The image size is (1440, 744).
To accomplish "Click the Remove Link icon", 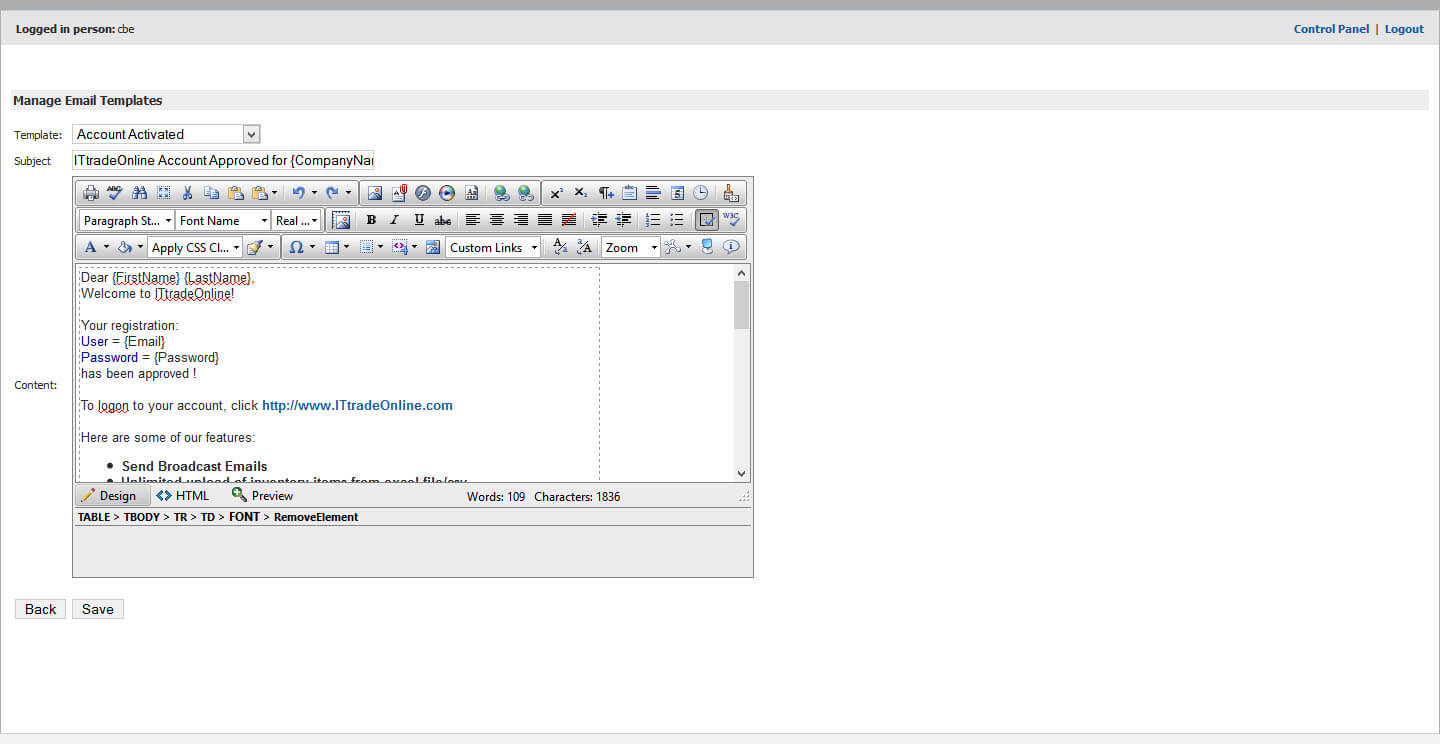I will 526,193.
